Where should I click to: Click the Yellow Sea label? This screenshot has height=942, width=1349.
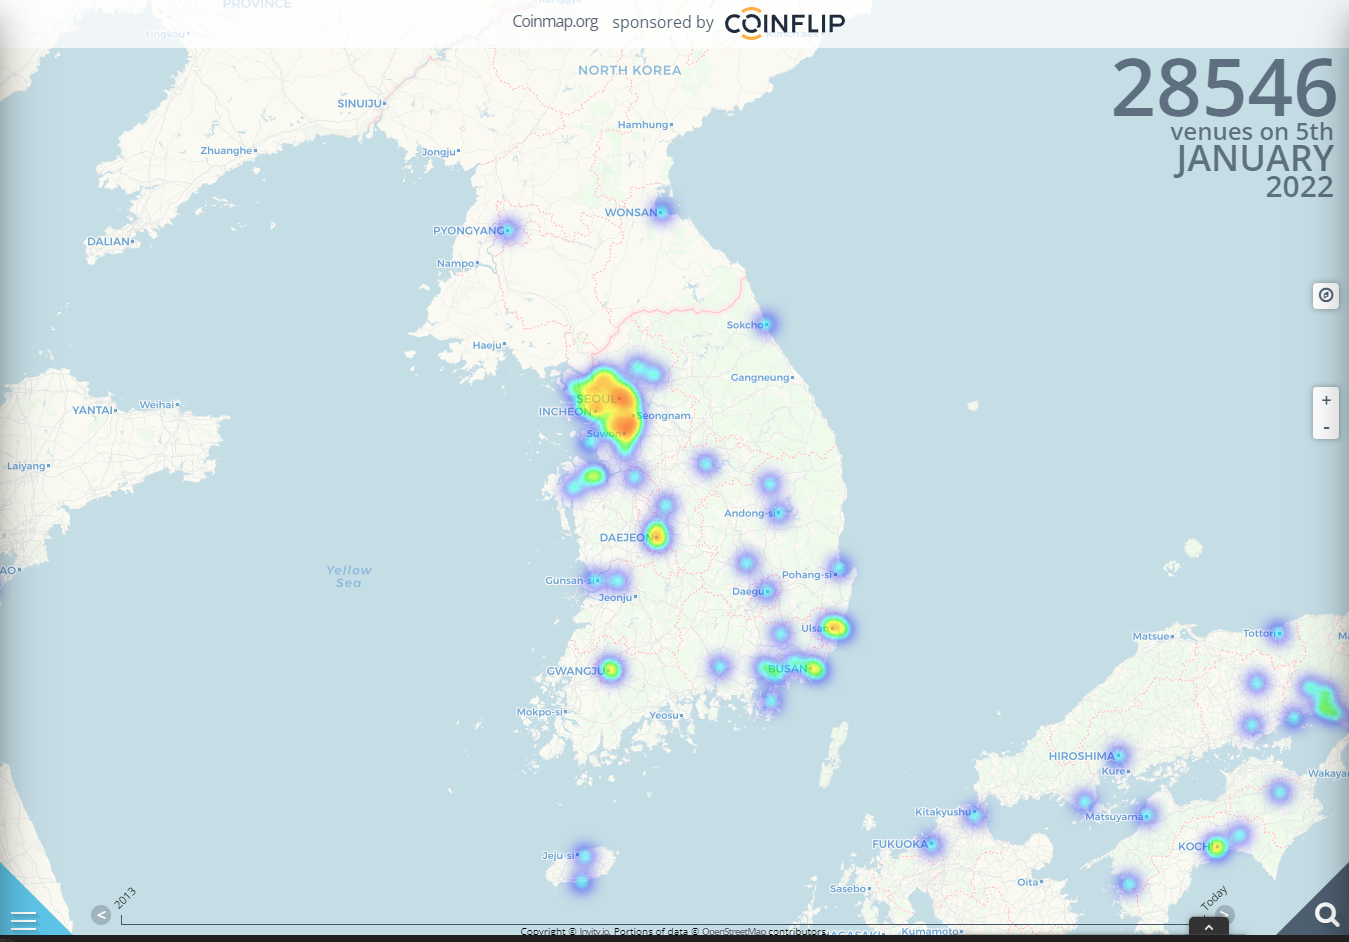pos(348,576)
